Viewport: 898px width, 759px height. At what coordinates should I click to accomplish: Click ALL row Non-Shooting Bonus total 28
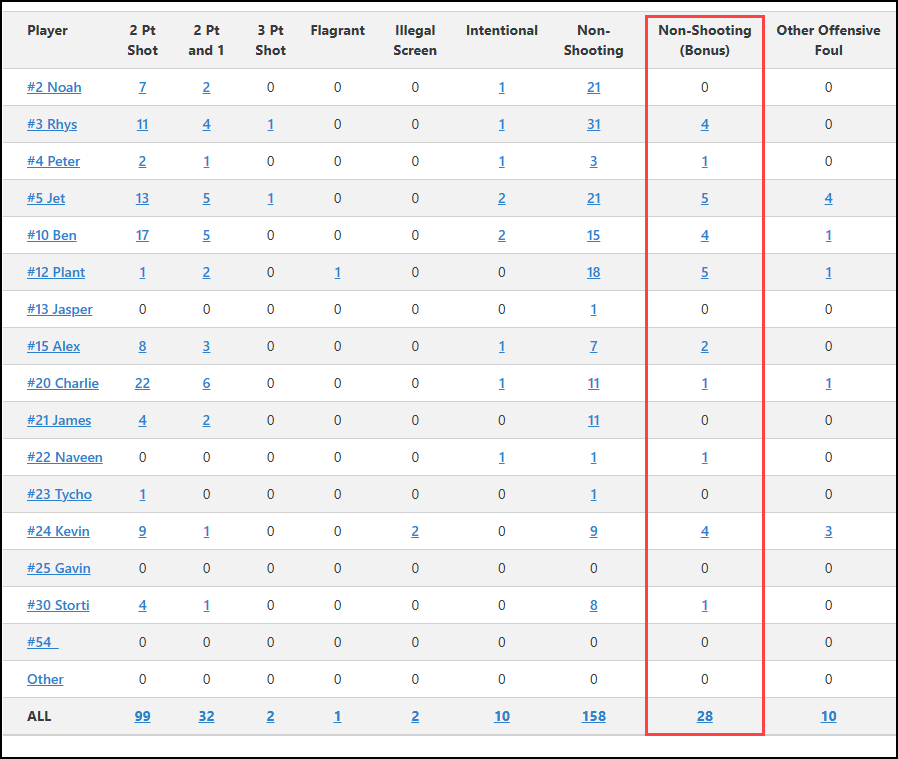coord(704,716)
